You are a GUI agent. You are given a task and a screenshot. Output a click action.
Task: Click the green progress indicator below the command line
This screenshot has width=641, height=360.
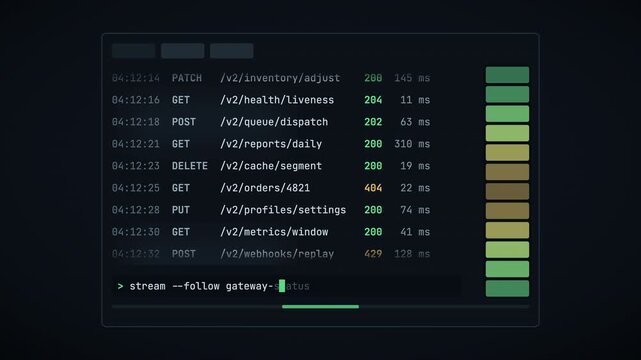[320, 306]
